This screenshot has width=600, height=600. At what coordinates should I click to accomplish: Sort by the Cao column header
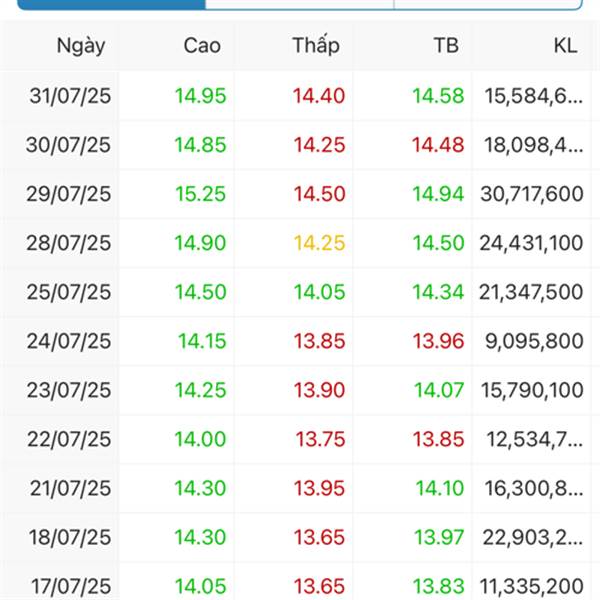pyautogui.click(x=202, y=45)
